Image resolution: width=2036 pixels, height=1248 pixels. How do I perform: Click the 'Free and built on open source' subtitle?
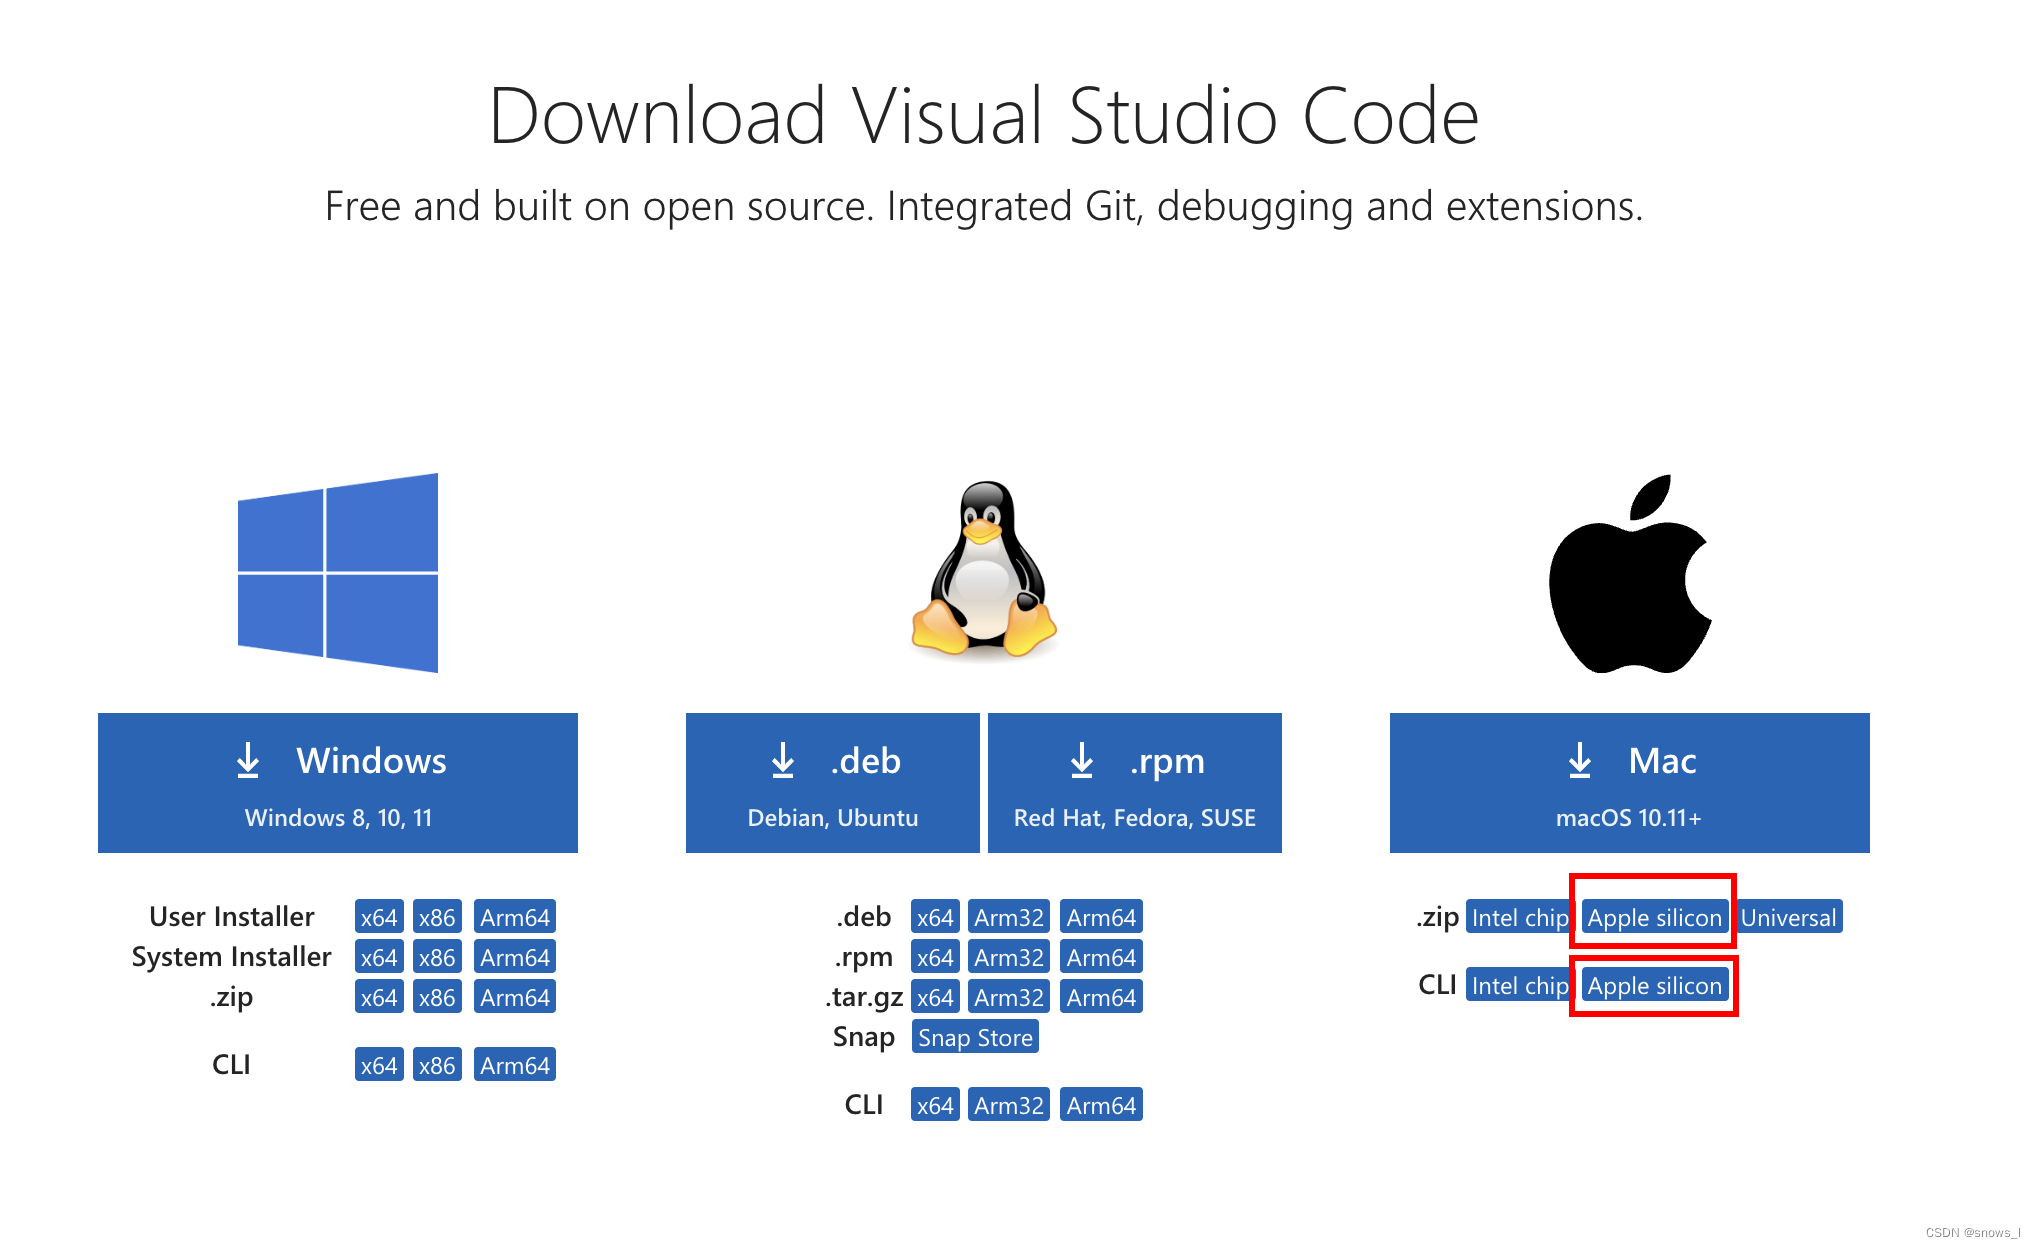click(984, 206)
